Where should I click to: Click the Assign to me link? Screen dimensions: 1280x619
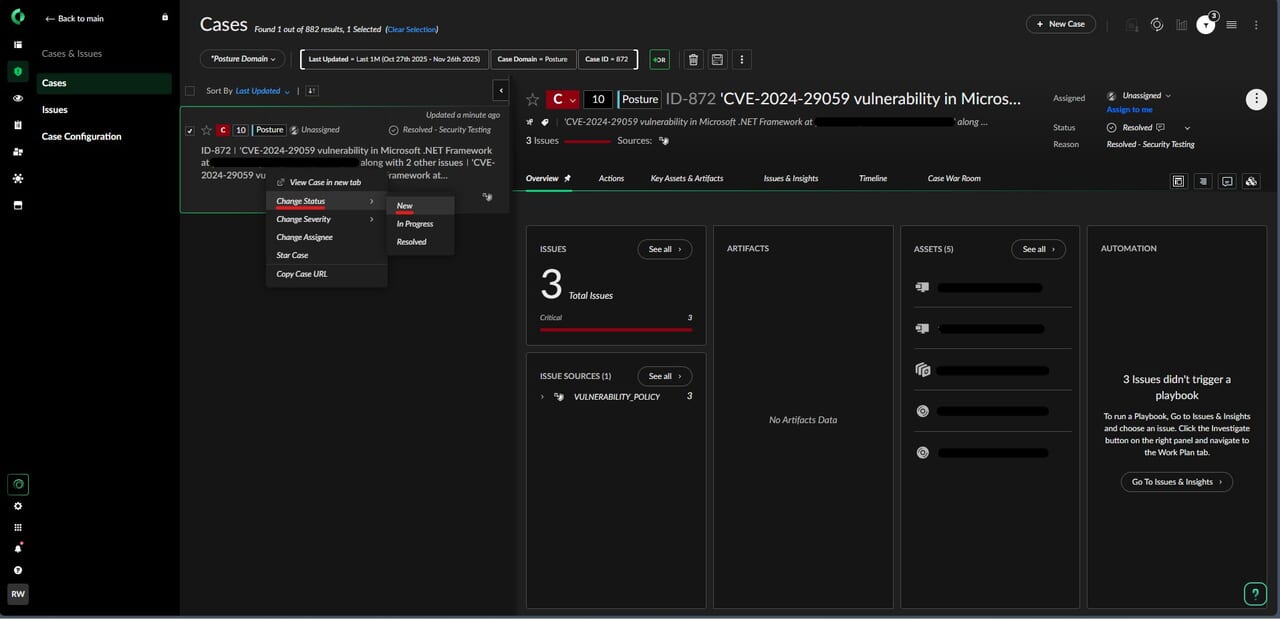click(1129, 109)
